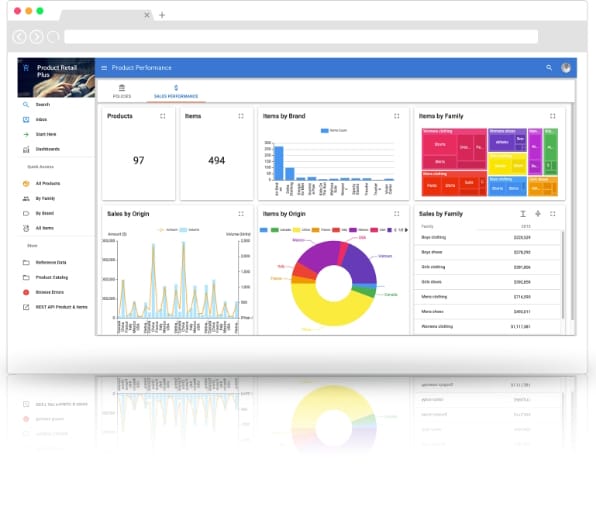Click the By Family people icon

(26, 198)
